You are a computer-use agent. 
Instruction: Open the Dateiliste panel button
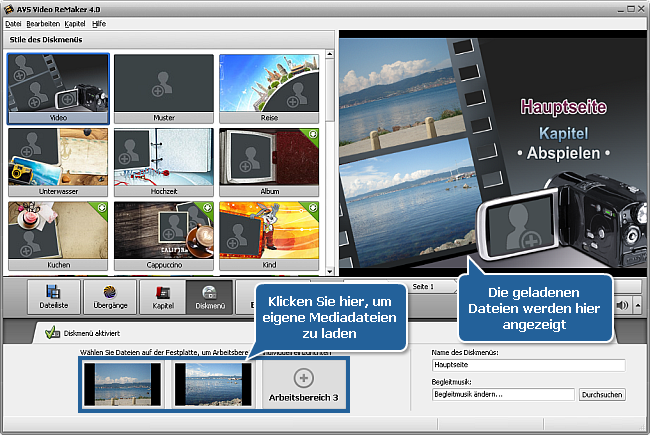click(41, 297)
